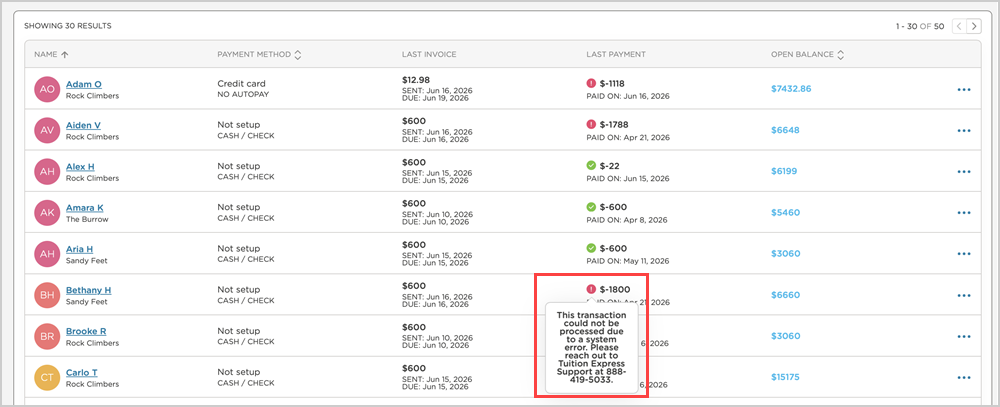Open the Adam O account link

(84, 84)
